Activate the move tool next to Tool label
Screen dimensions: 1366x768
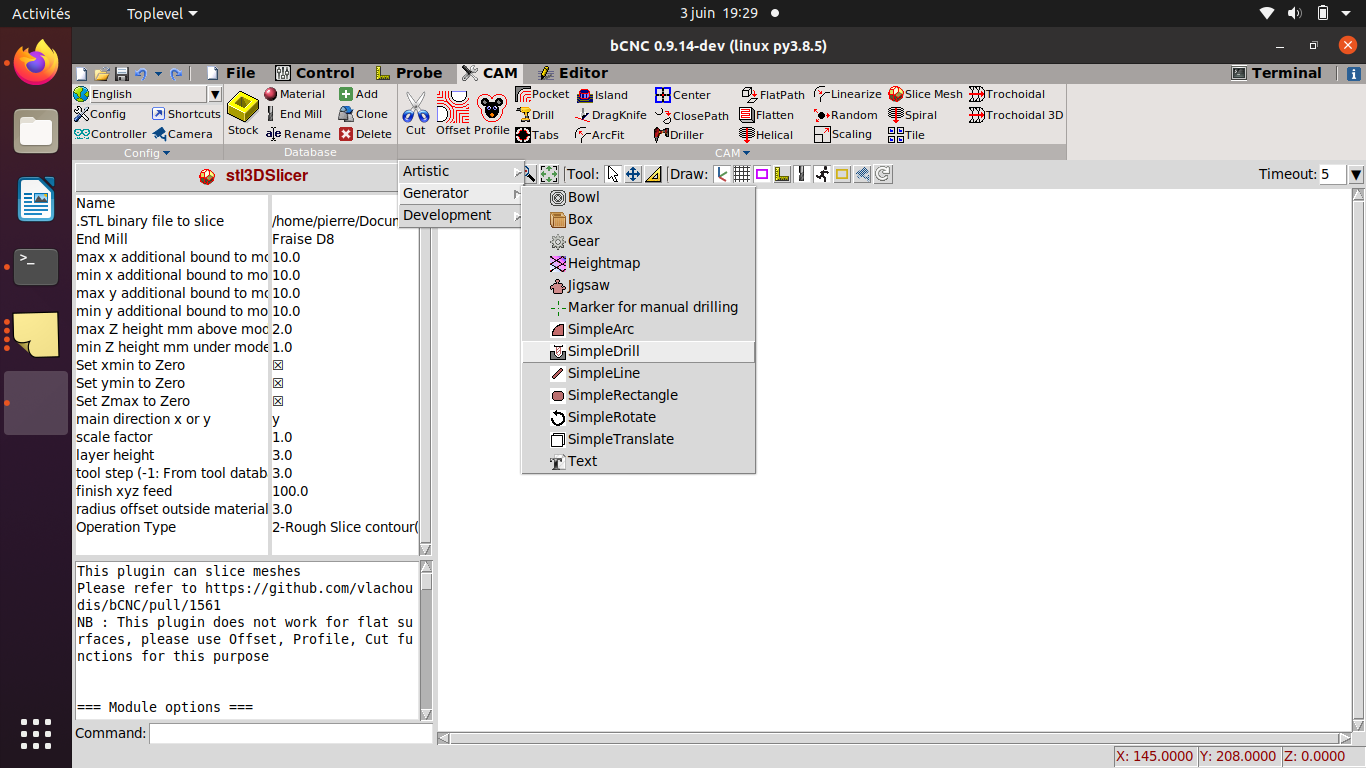pos(634,174)
